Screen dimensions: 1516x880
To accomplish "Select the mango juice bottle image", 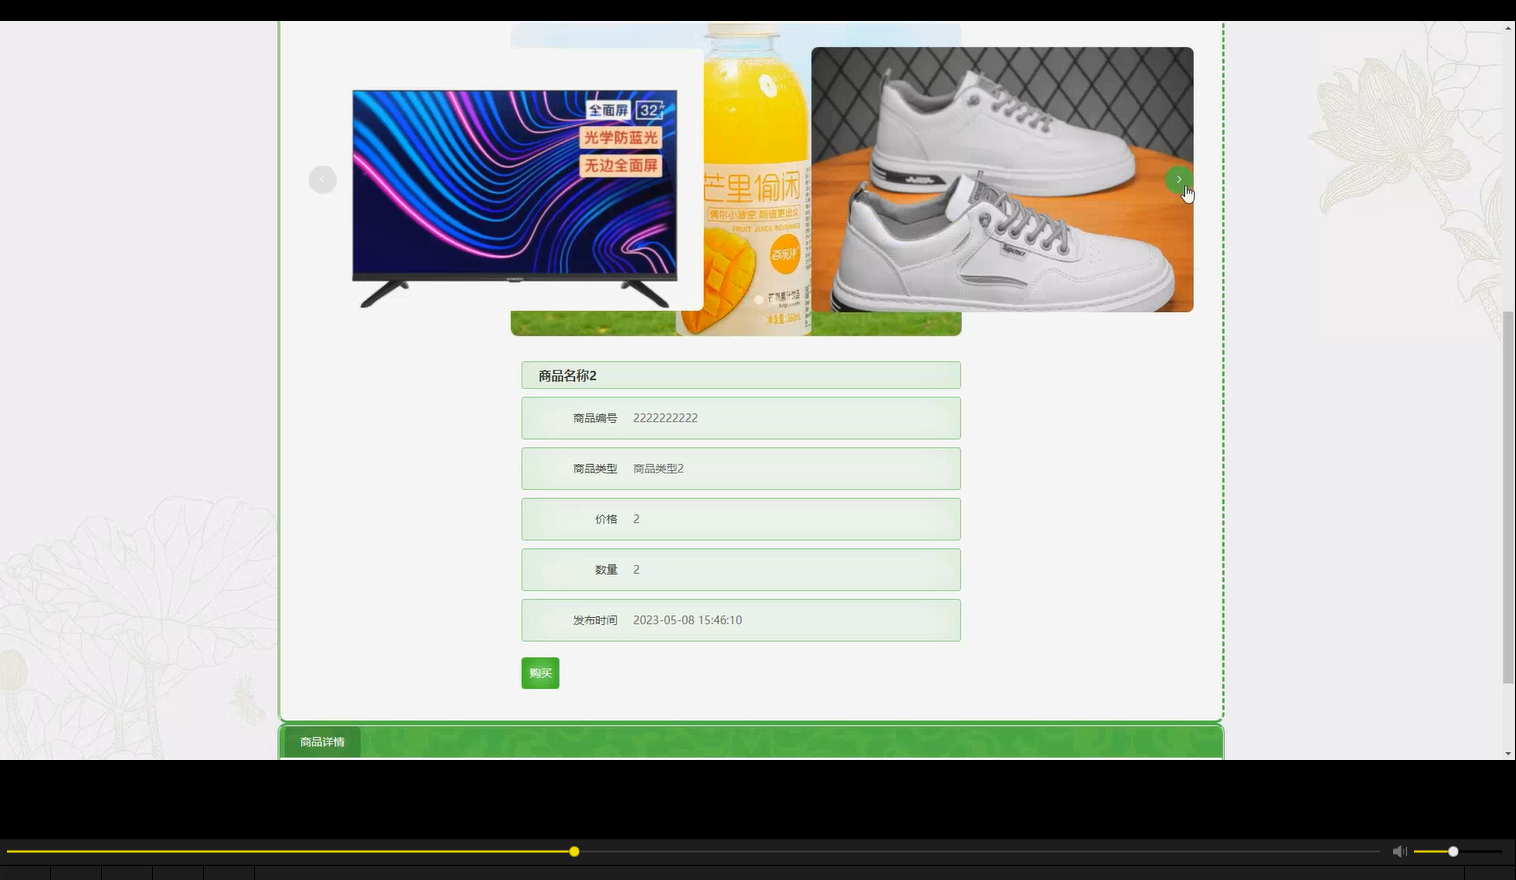I will tap(757, 180).
